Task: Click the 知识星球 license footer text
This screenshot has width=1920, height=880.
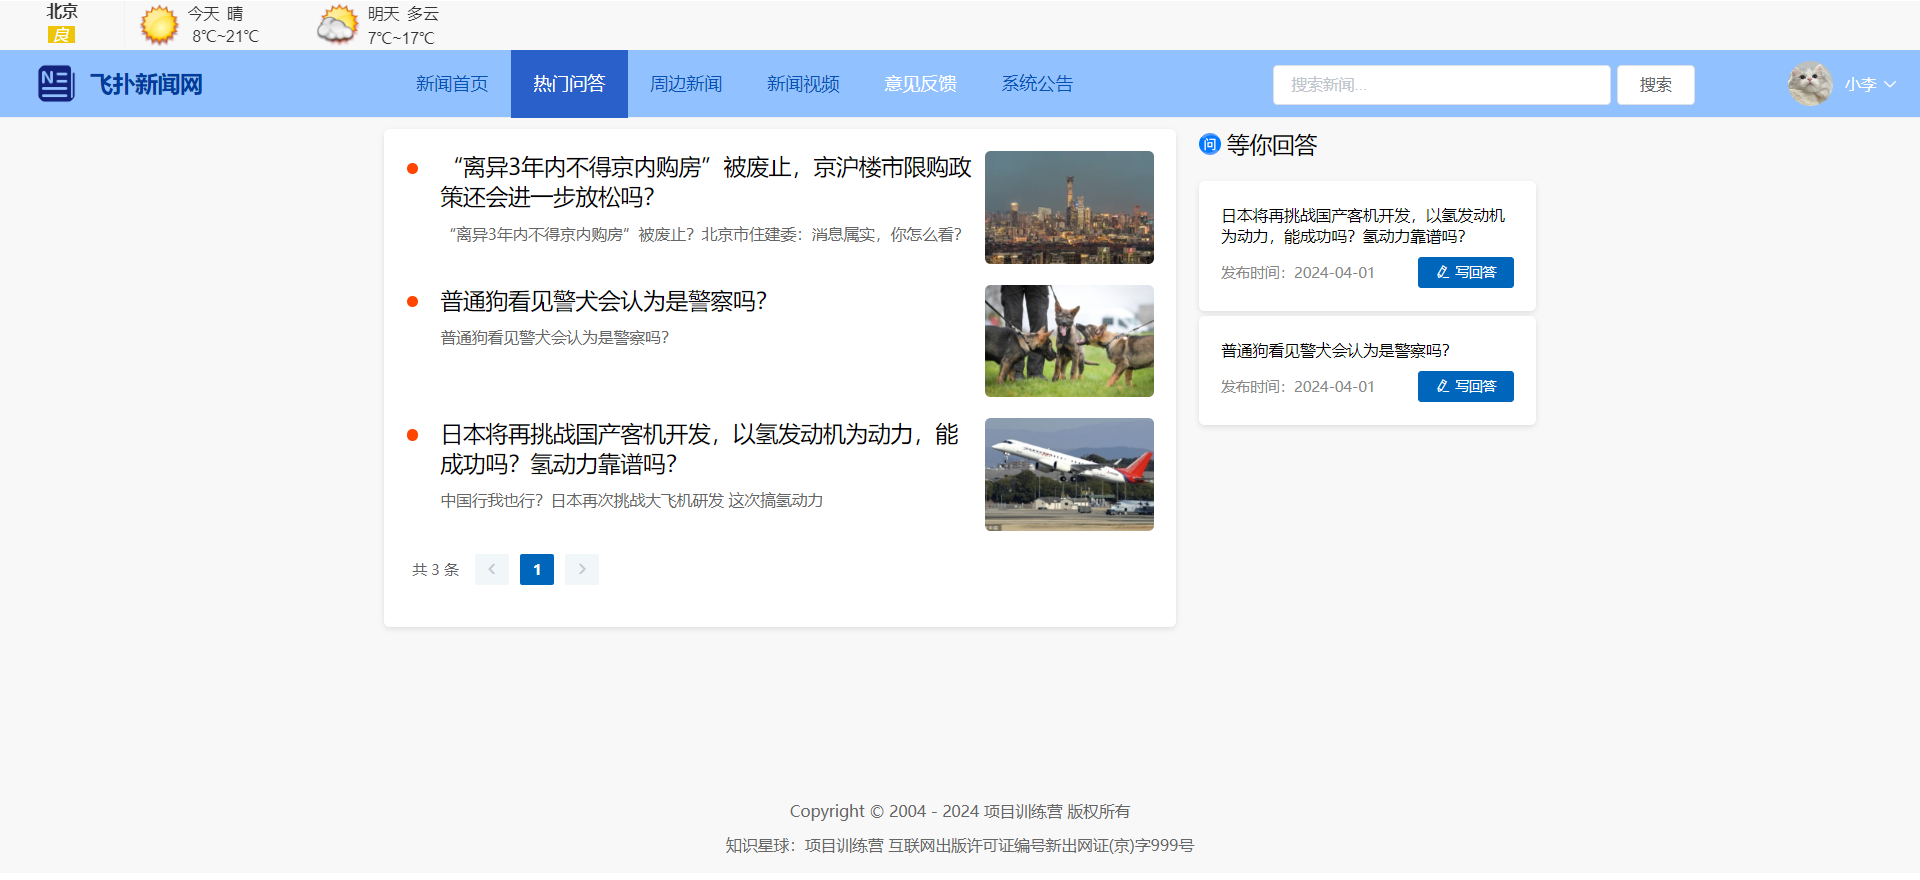Action: click(x=960, y=845)
